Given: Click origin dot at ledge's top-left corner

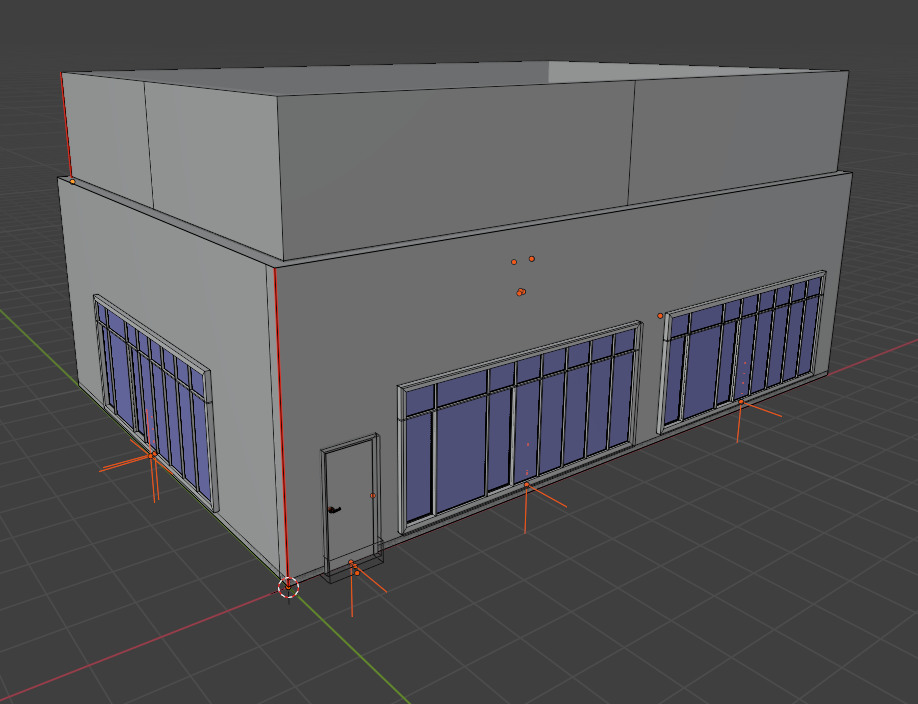Looking at the screenshot, I should coord(73,182).
